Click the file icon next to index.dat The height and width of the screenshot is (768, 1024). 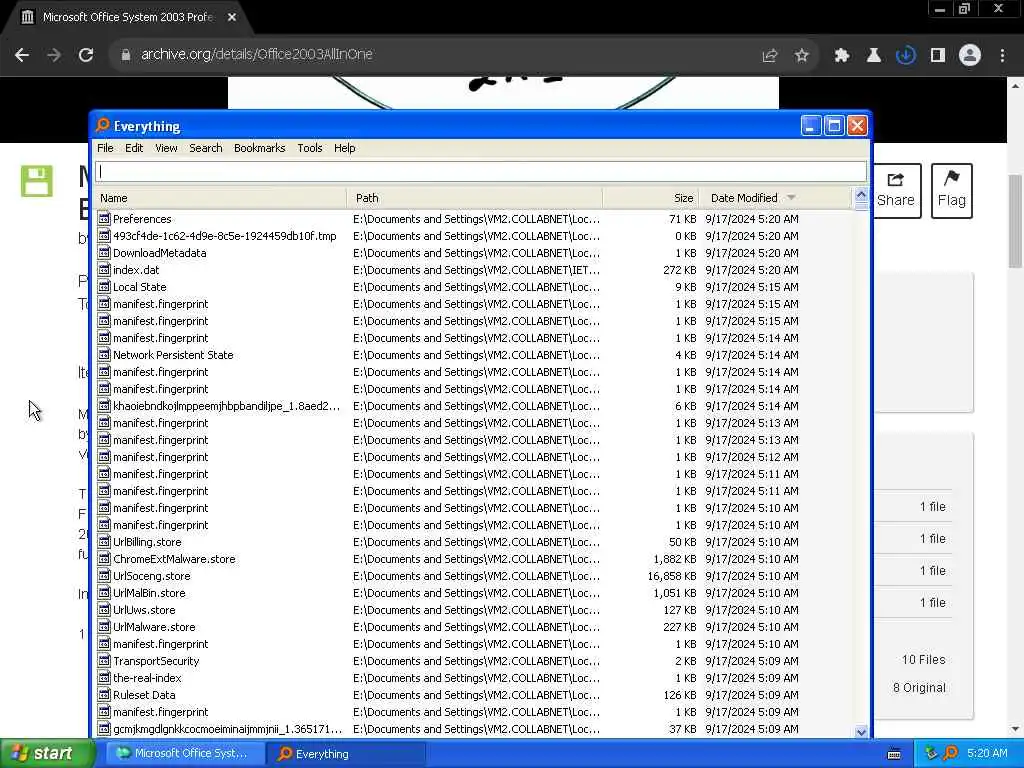tap(104, 269)
